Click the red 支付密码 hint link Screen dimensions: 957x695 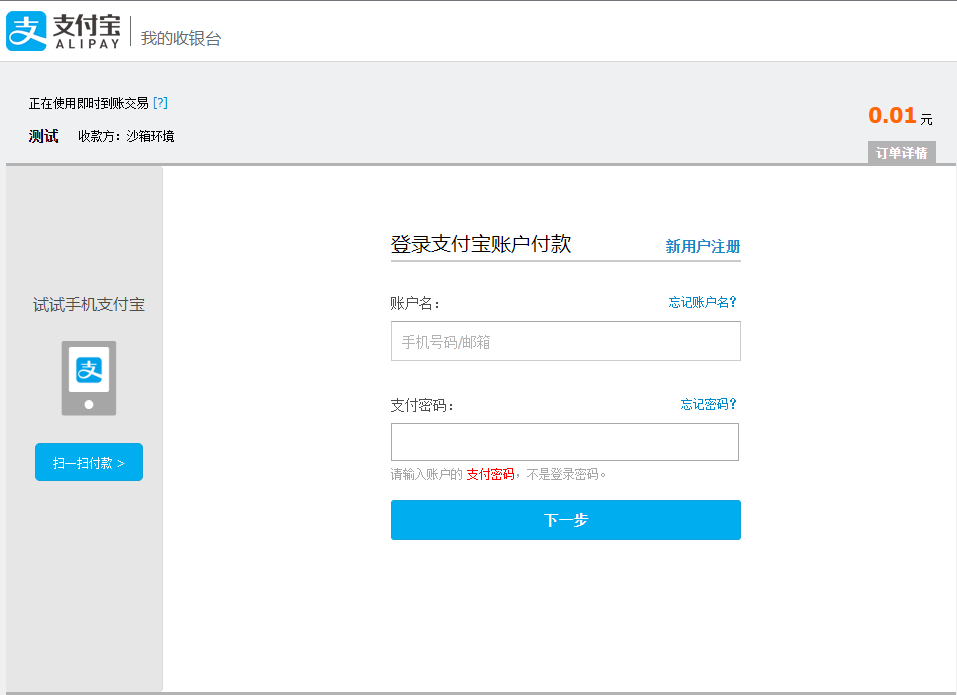(x=491, y=473)
